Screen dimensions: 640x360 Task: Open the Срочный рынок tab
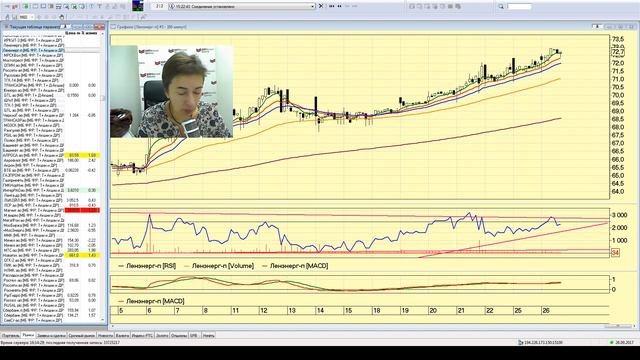click(x=82, y=336)
